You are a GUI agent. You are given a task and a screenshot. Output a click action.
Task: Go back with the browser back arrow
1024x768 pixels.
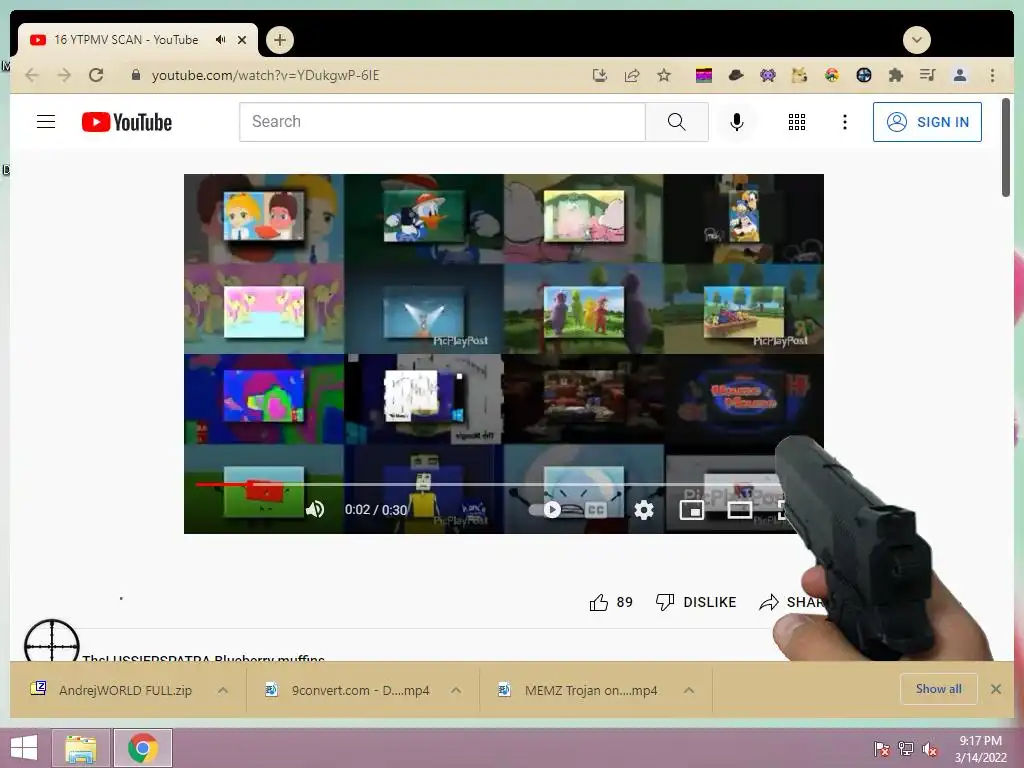(31, 75)
